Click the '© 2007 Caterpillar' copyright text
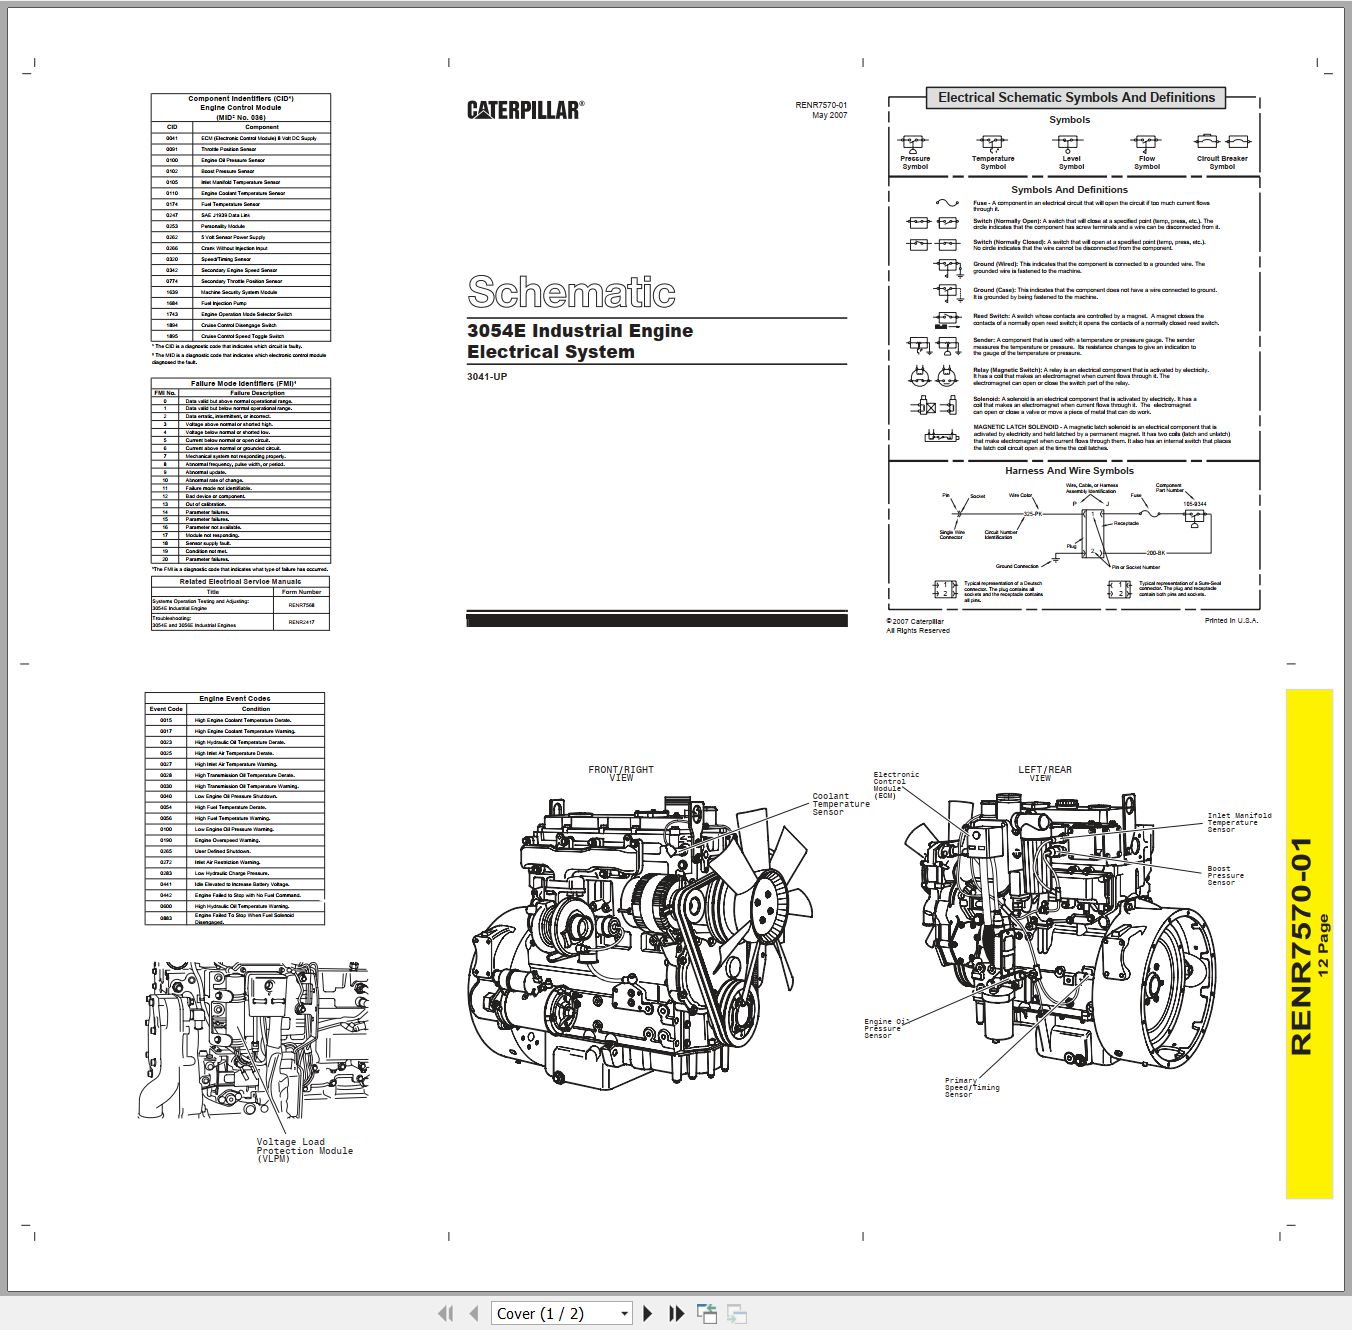The height and width of the screenshot is (1330, 1352). coord(915,621)
